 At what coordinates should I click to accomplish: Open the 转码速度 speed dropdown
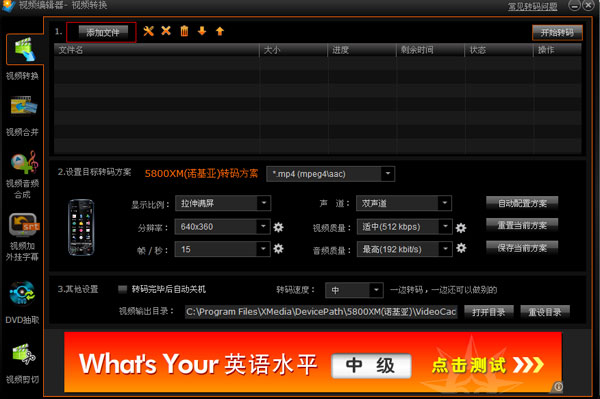coord(354,290)
